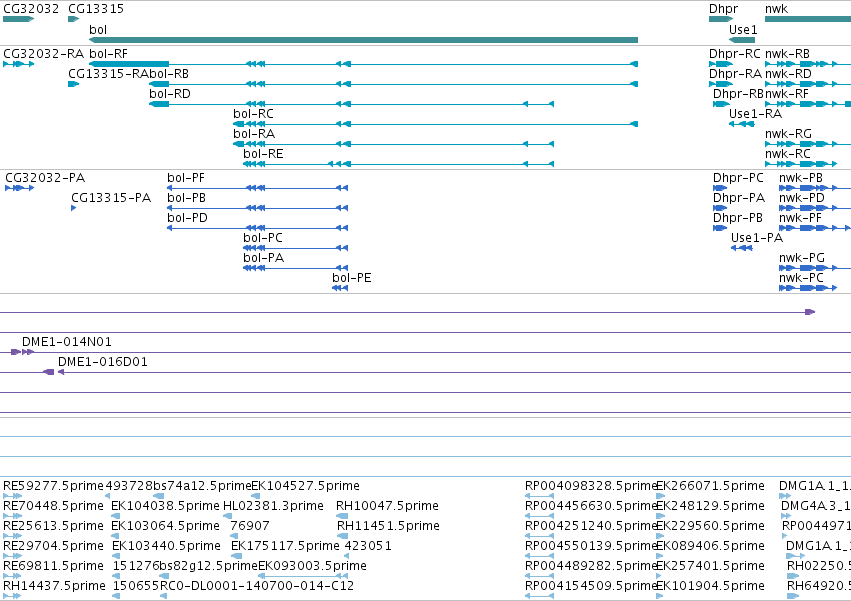Open the nwk-PB protein label
The width and height of the screenshot is (851, 601).
[801, 178]
